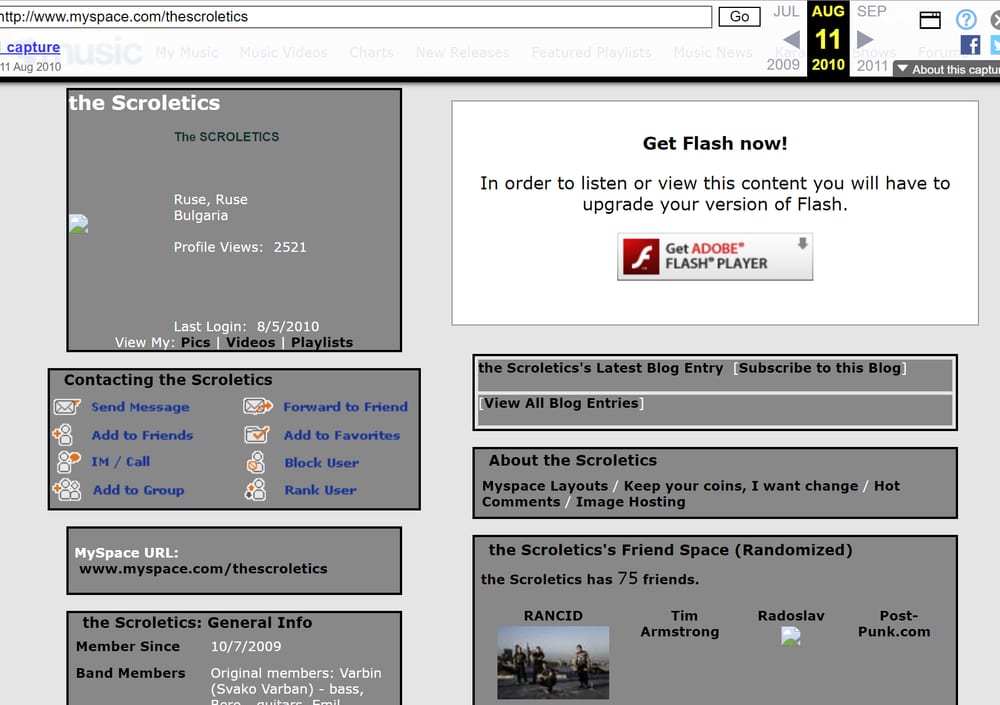Image resolution: width=1000 pixels, height=705 pixels.
Task: Open My Music menu item
Action: pyautogui.click(x=187, y=52)
